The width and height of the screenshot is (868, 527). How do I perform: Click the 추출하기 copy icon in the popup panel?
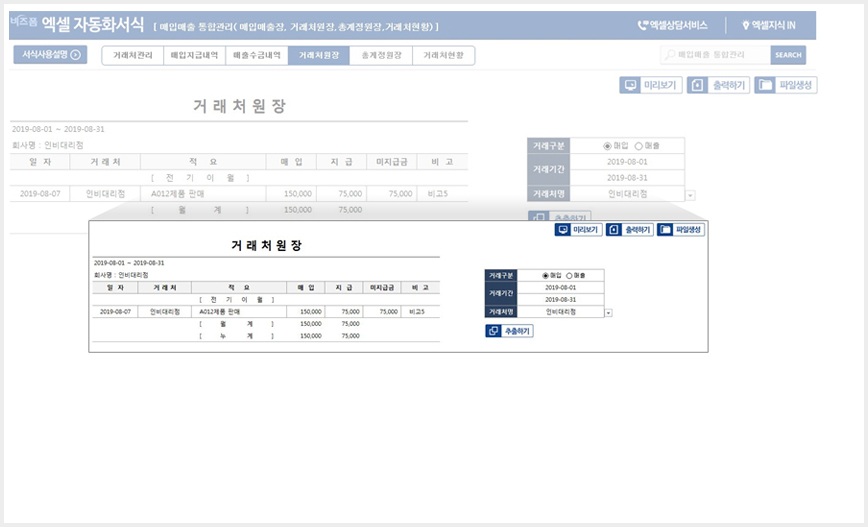coord(493,331)
